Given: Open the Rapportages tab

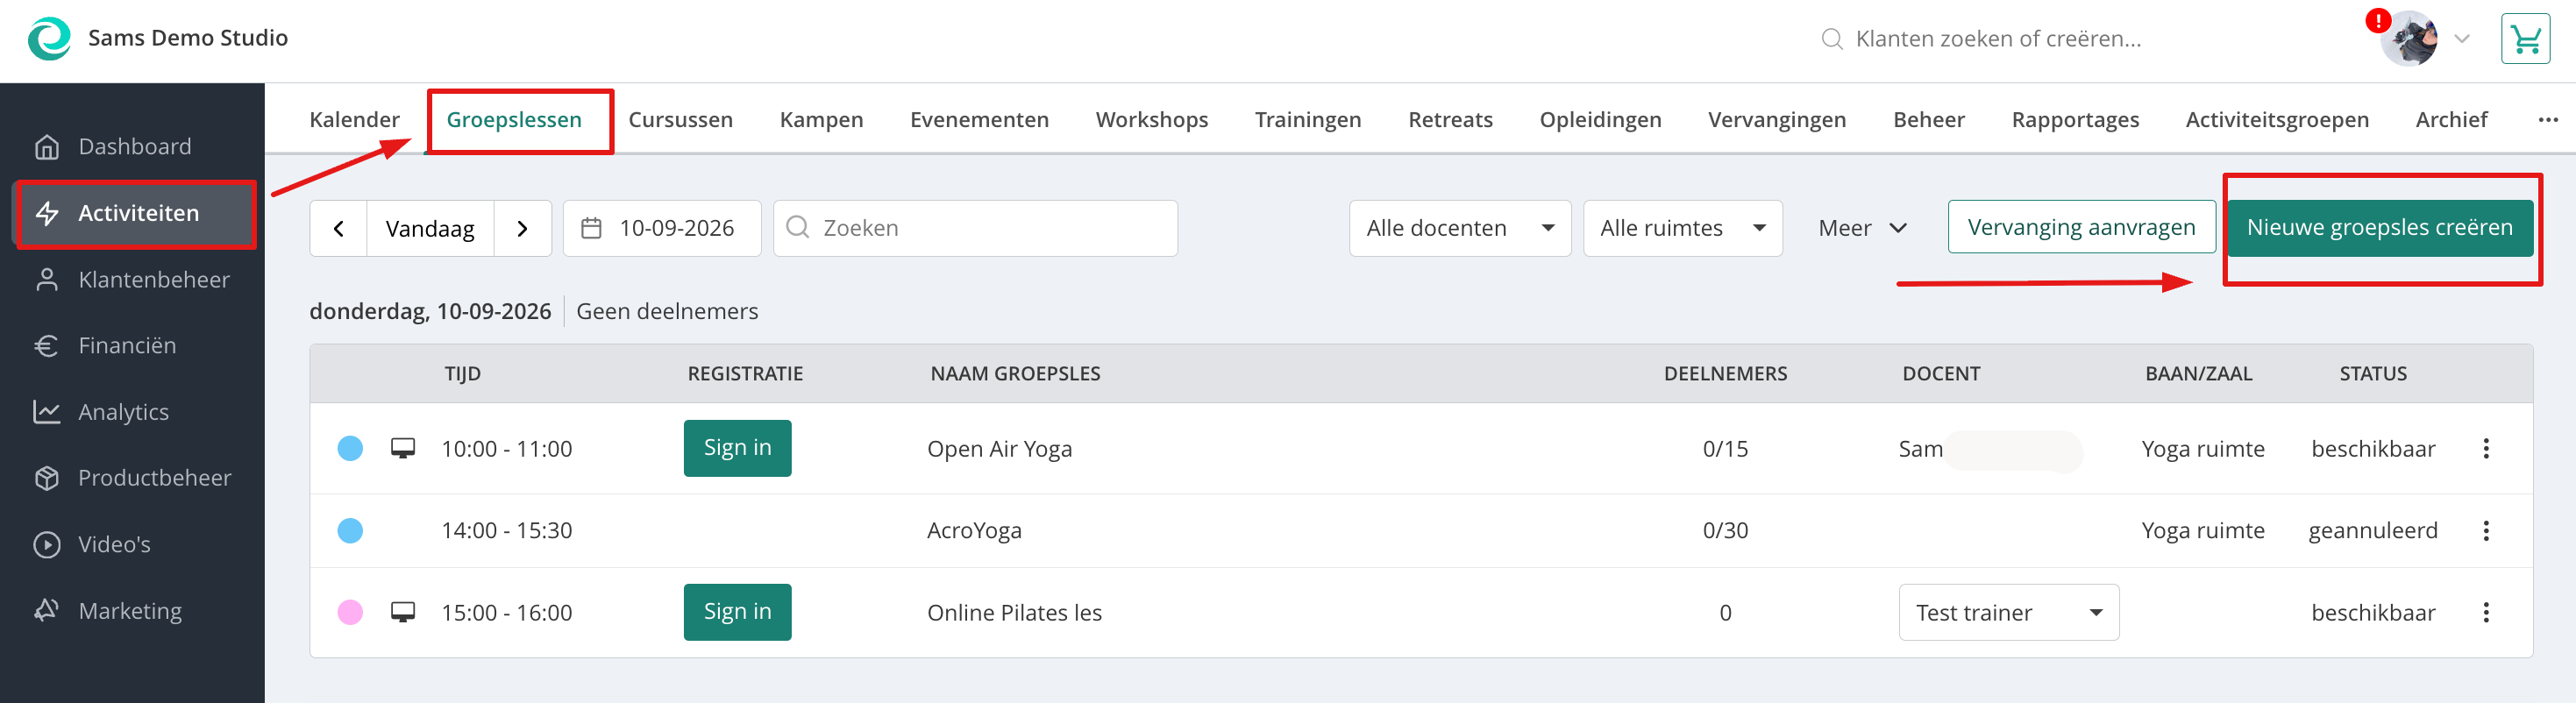Looking at the screenshot, I should click(x=2075, y=120).
